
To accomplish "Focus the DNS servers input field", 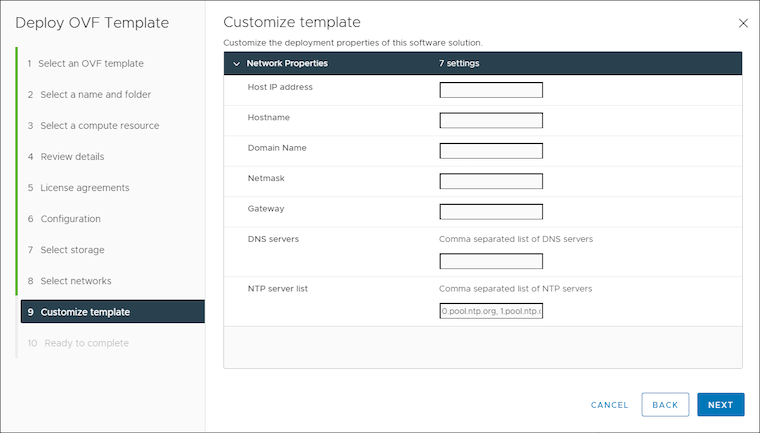I will (491, 261).
